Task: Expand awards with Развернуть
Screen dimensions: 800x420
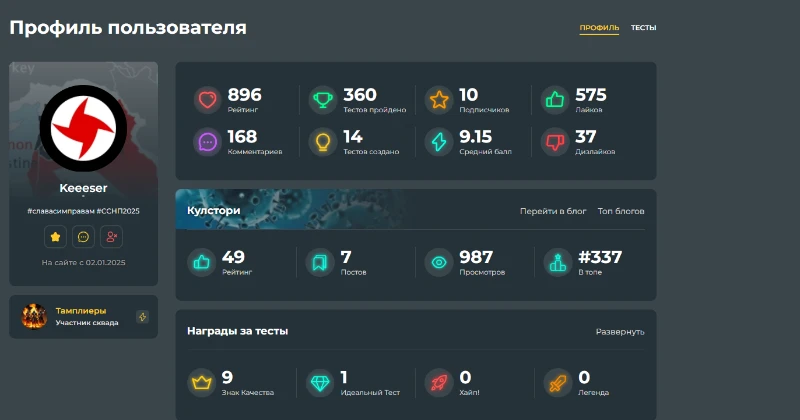Action: (x=620, y=332)
